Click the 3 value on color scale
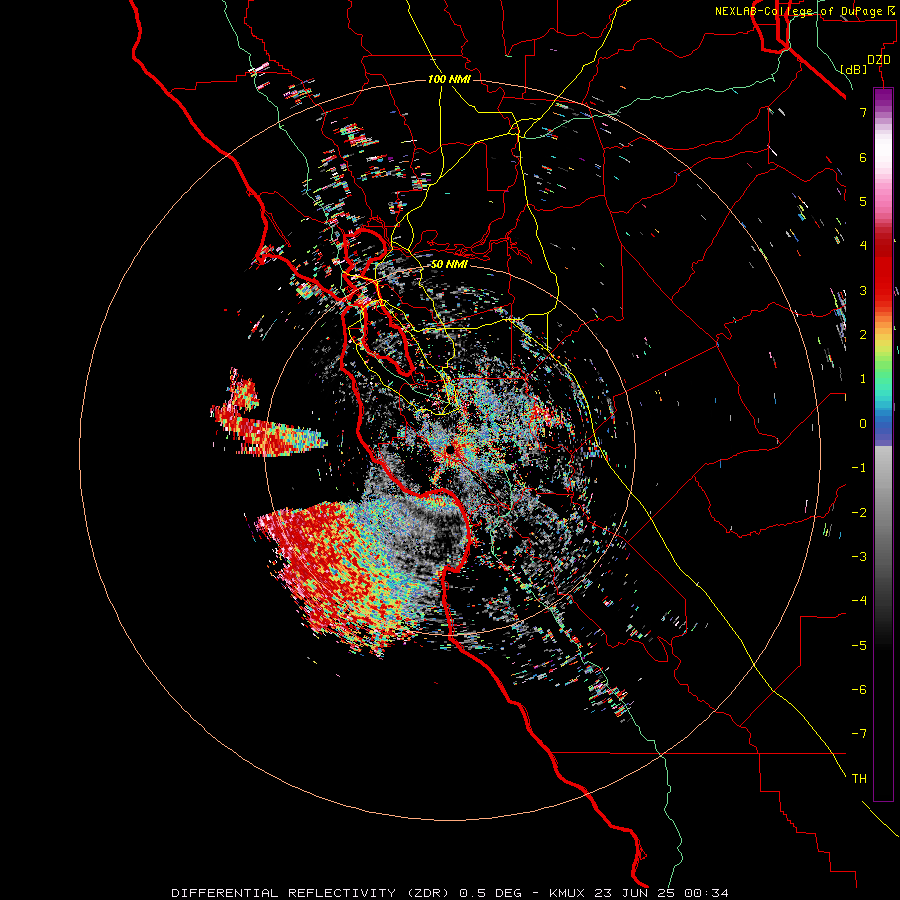The image size is (900, 900). (x=863, y=290)
